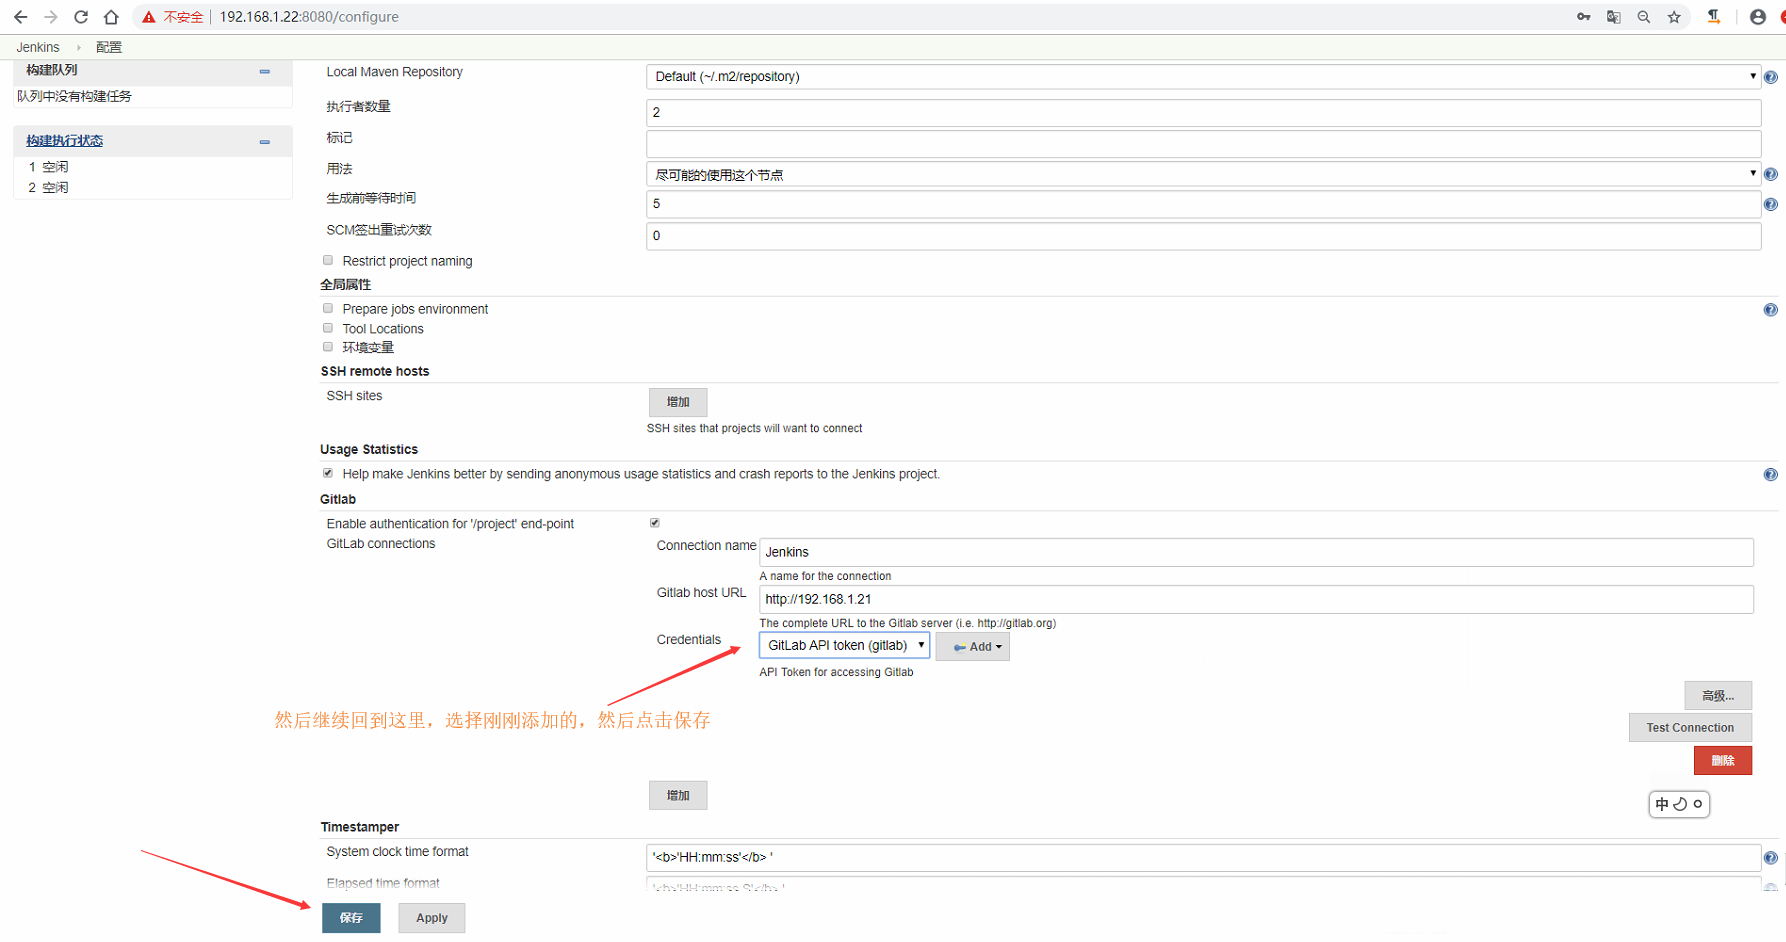1786x942 pixels.
Task: Click 增加 button below GitLab connections
Action: coord(678,796)
